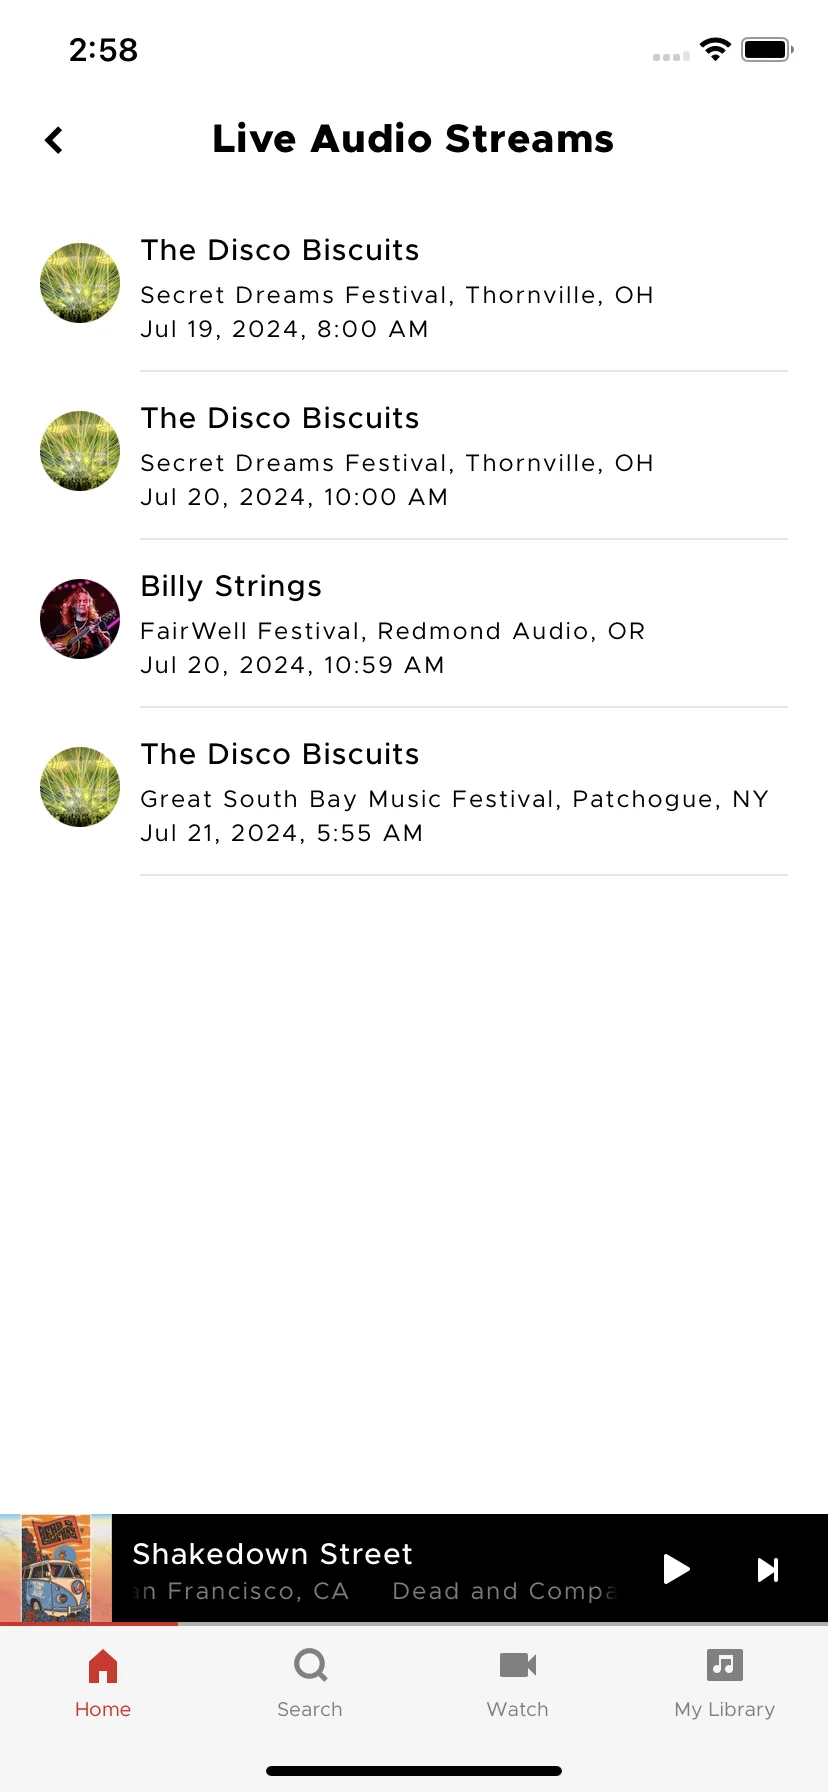Tap the Jul 21 Disco Biscuits avatar

pyautogui.click(x=80, y=787)
